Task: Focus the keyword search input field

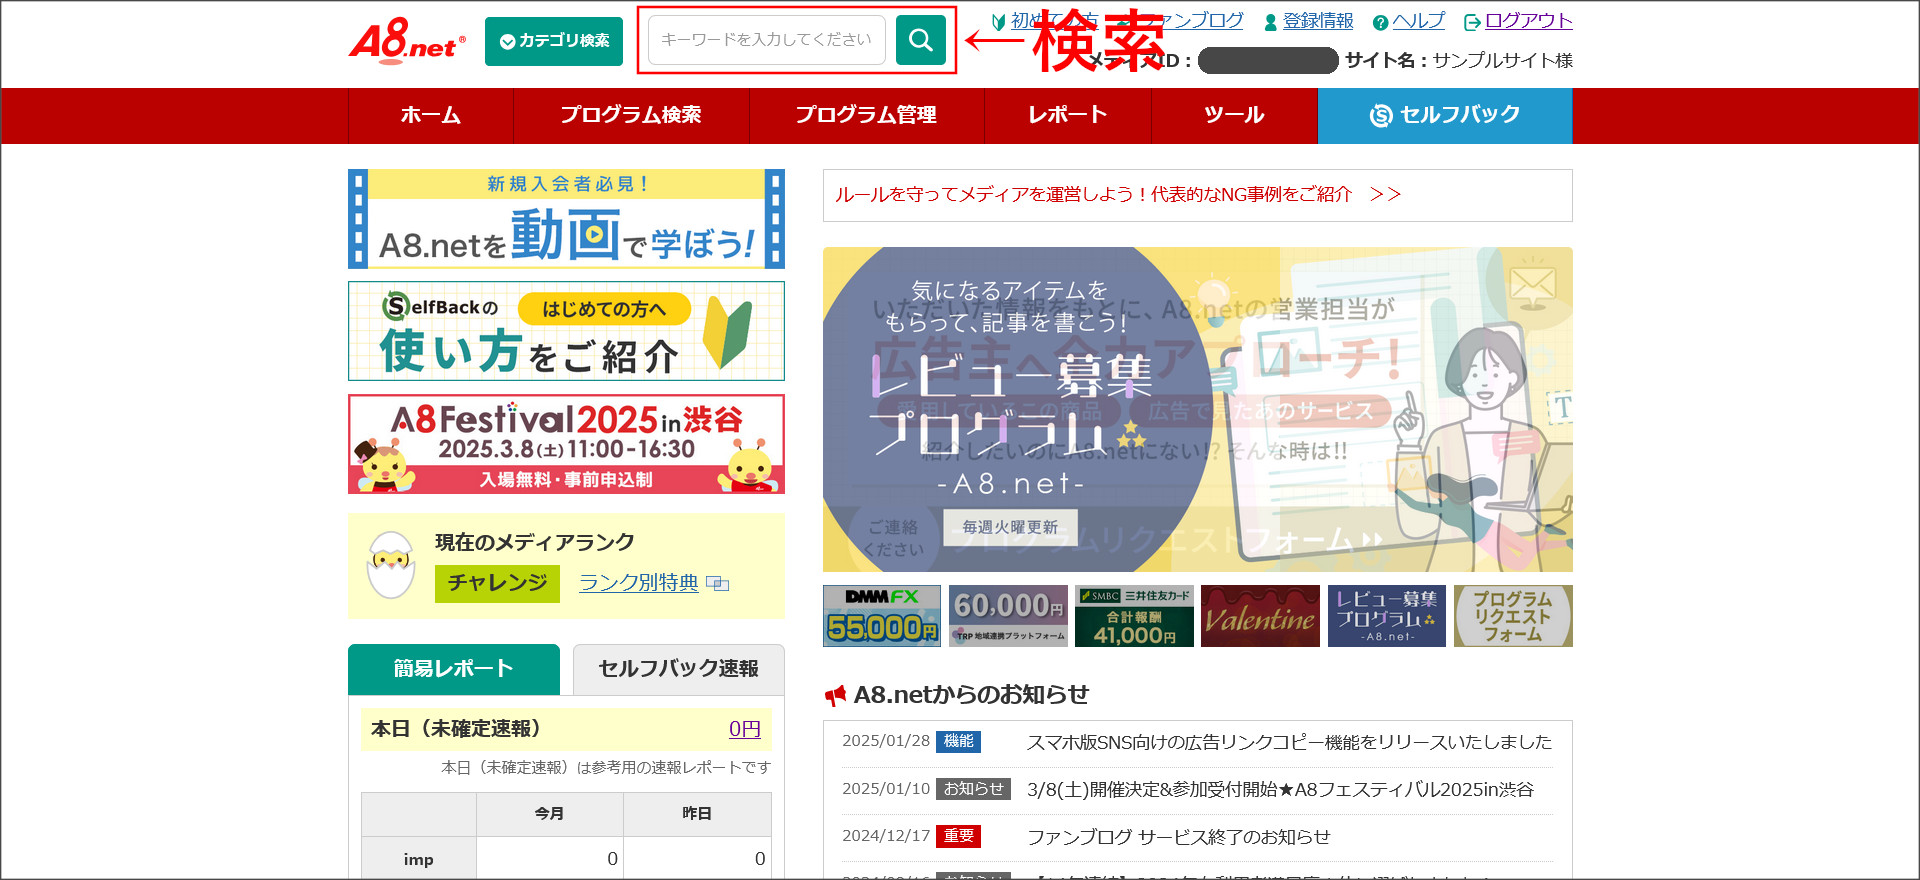Action: (767, 40)
